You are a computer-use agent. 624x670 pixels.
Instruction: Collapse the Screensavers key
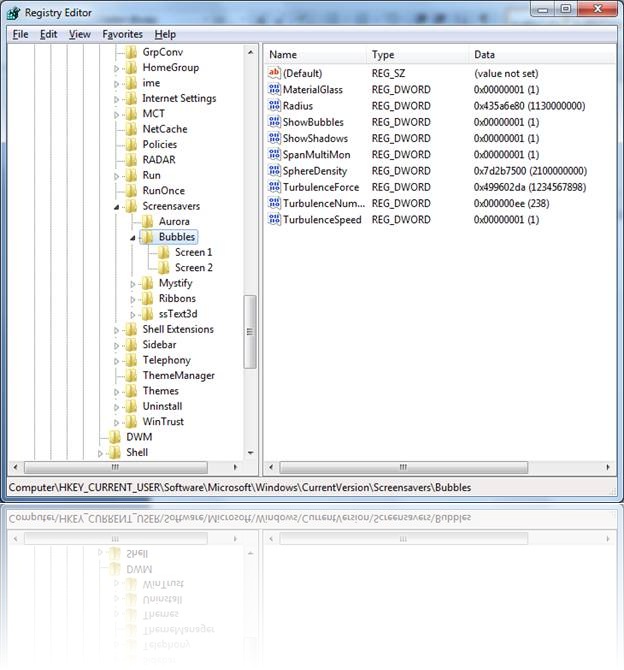coord(116,207)
